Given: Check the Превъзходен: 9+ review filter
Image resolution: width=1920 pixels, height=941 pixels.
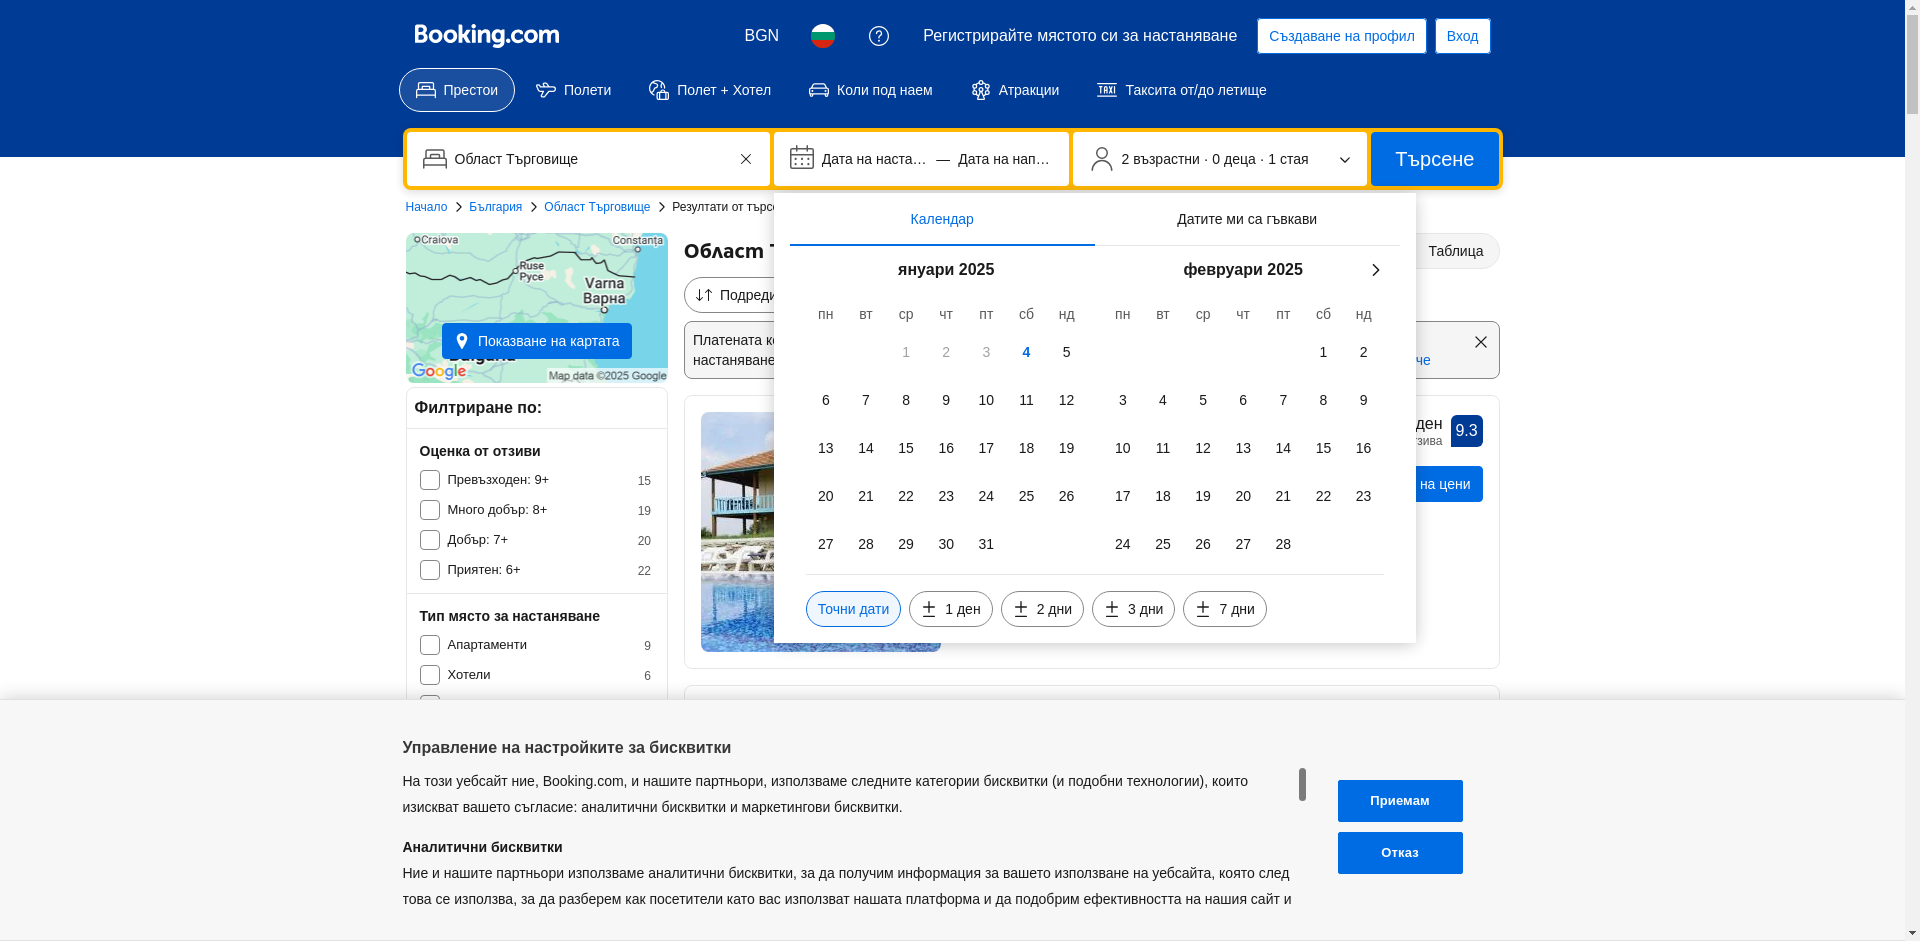Looking at the screenshot, I should click(430, 480).
